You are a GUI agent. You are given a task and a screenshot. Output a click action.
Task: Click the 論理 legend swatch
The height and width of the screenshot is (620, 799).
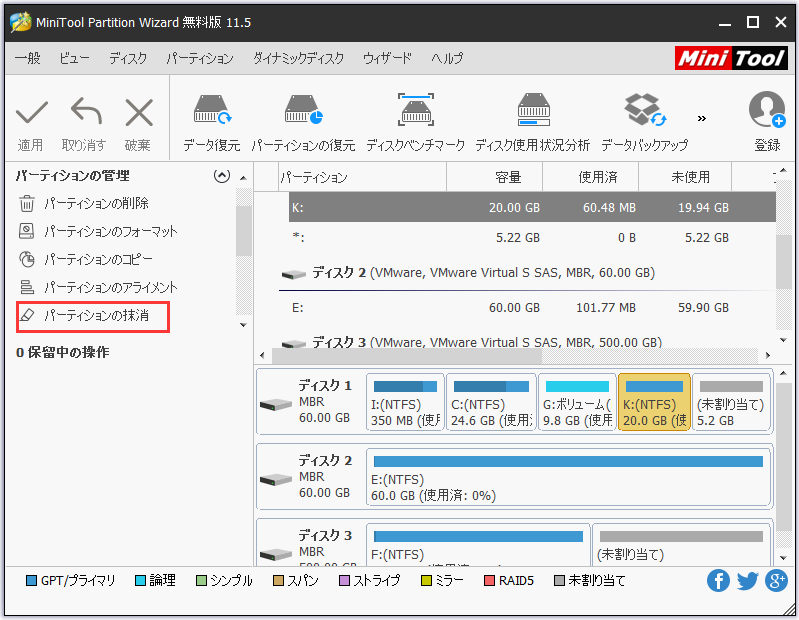(x=140, y=581)
